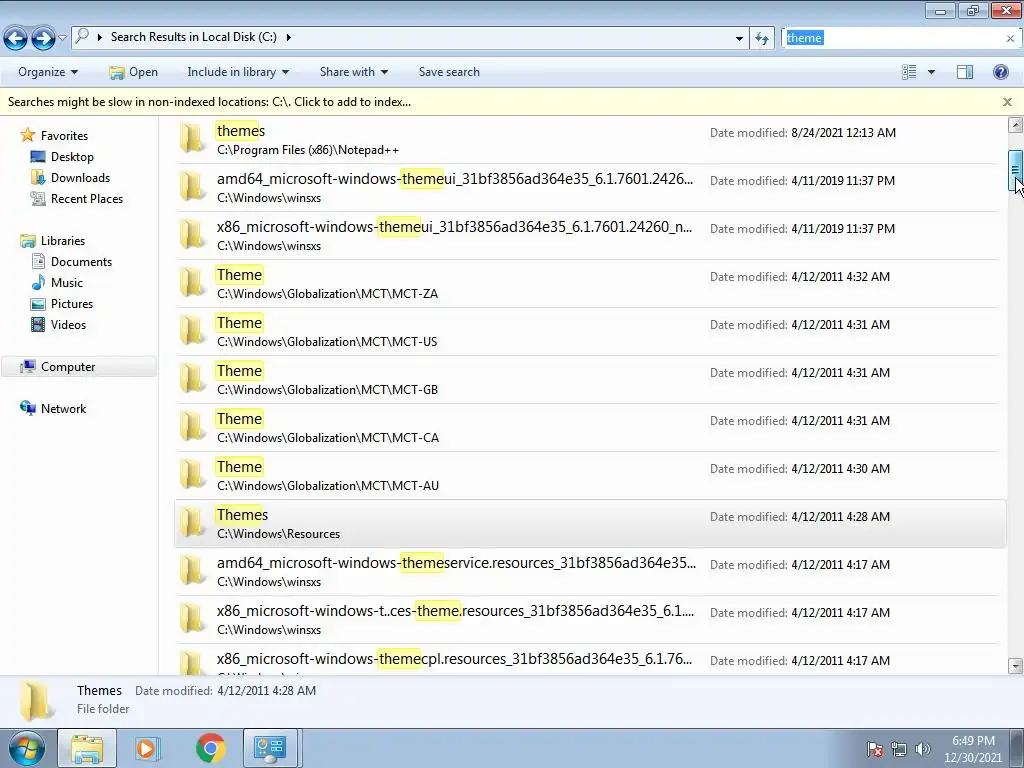Image resolution: width=1024 pixels, height=768 pixels.
Task: Open the Videos library
Action: point(68,325)
